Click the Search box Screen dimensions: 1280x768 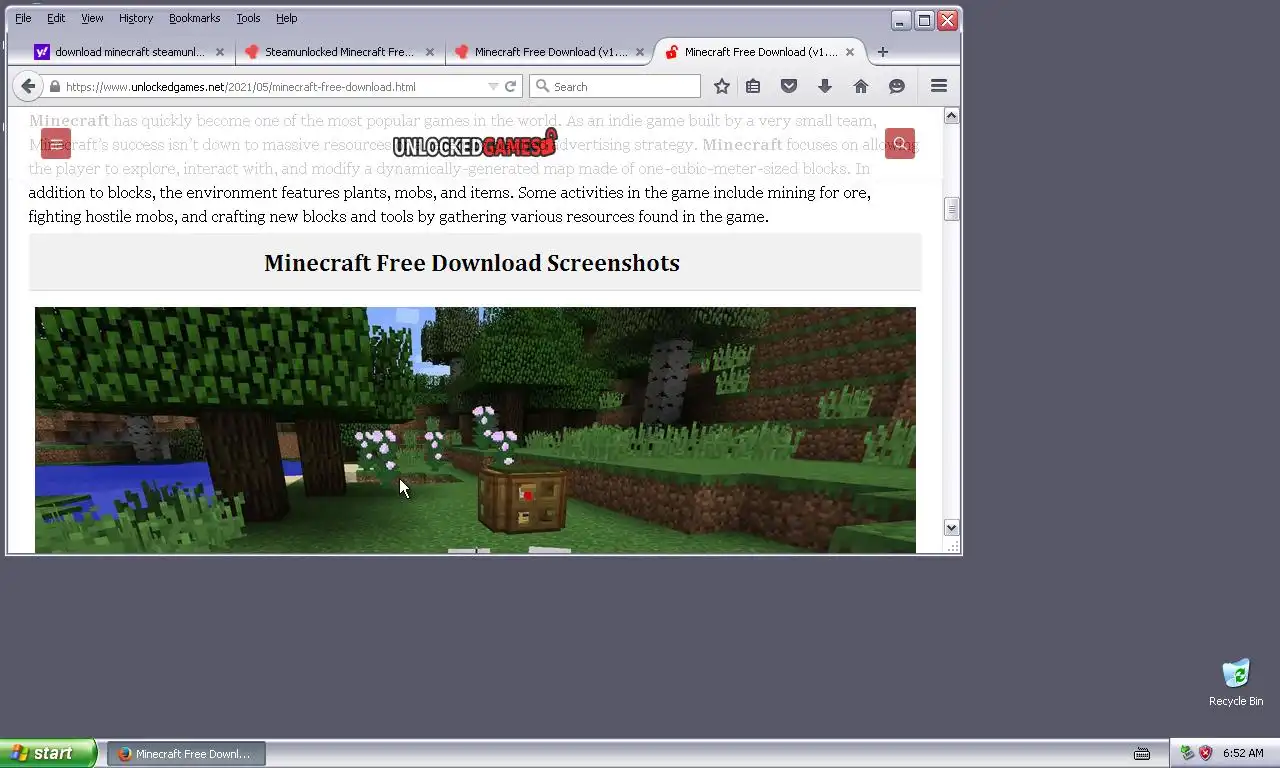[x=615, y=87]
